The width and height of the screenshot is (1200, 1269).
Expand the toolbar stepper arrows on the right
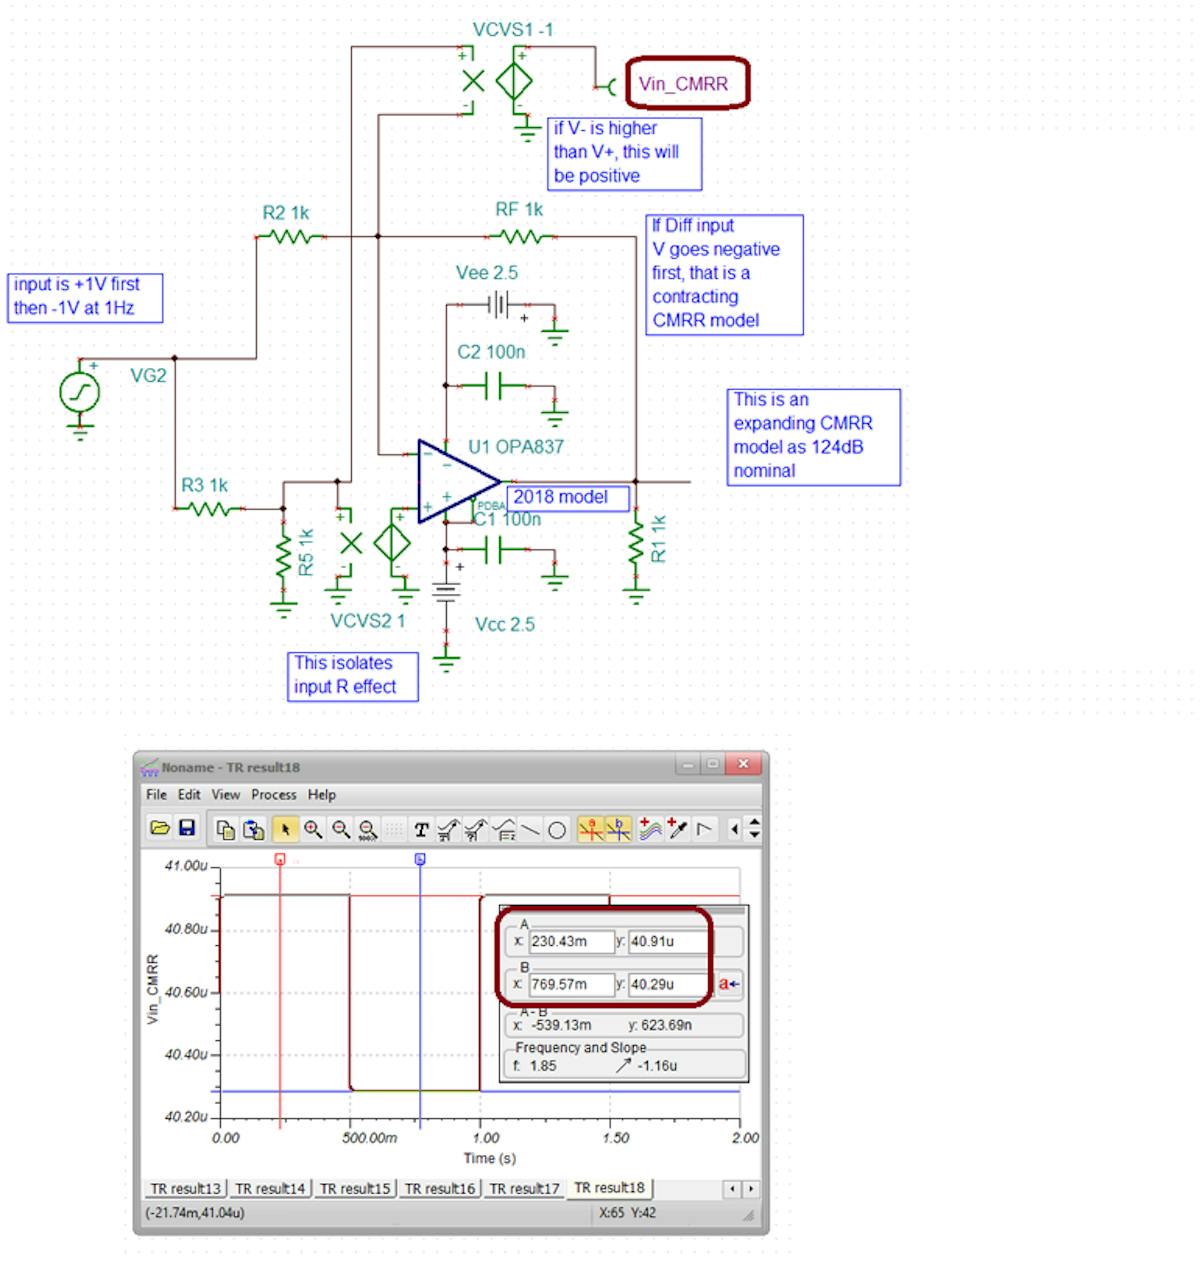point(753,830)
